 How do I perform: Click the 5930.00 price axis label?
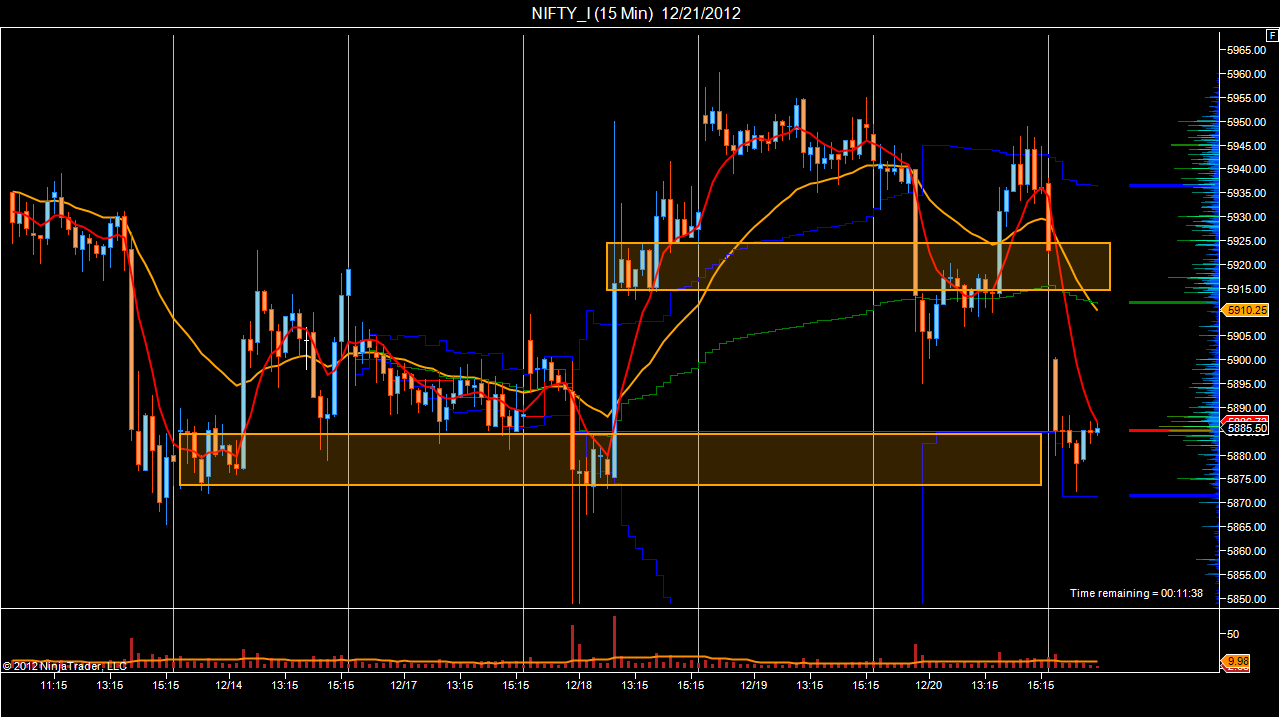[x=1248, y=217]
